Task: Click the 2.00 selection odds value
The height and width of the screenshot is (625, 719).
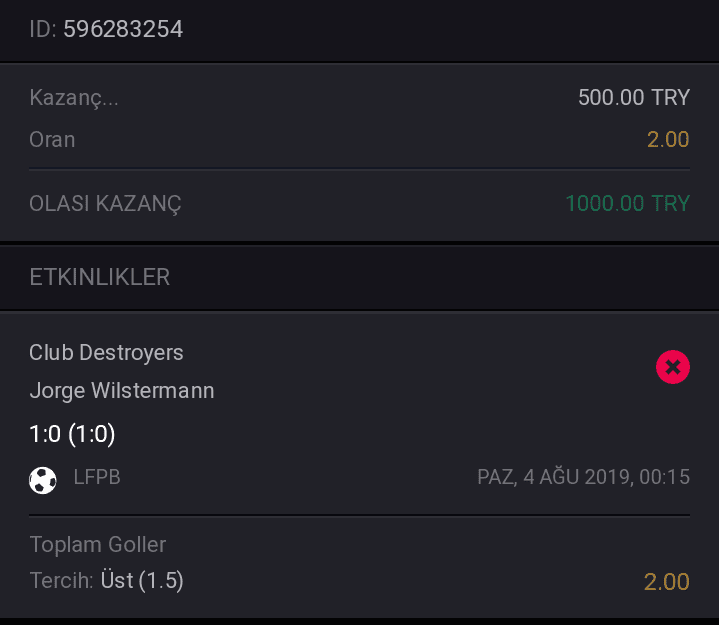Action: point(667,582)
